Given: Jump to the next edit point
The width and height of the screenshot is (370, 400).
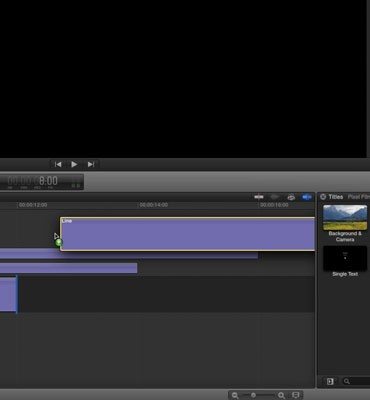Looking at the screenshot, I should click(x=91, y=164).
